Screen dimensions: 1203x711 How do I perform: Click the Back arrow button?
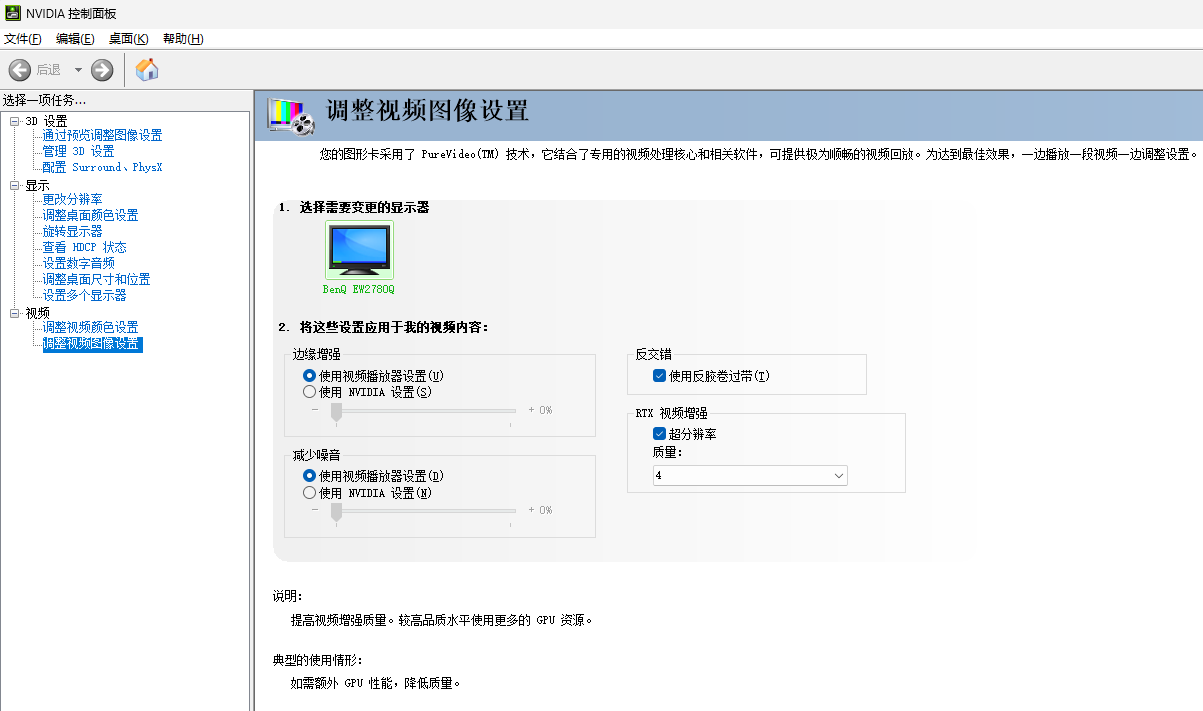point(20,70)
